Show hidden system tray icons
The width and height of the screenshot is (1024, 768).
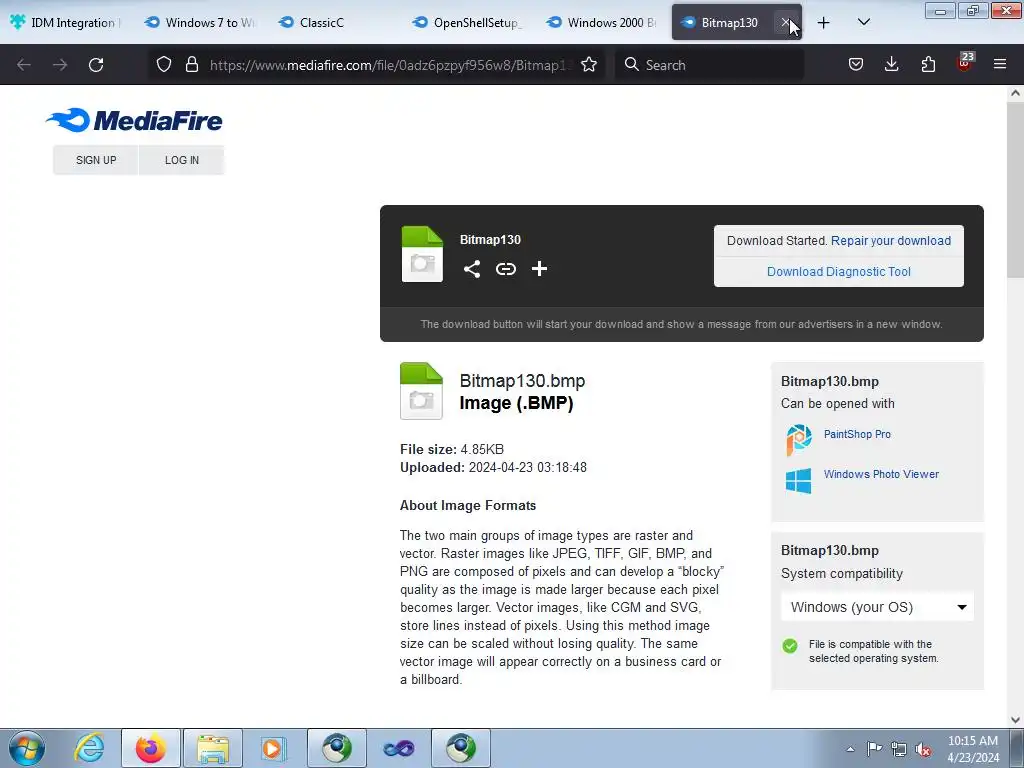(850, 749)
